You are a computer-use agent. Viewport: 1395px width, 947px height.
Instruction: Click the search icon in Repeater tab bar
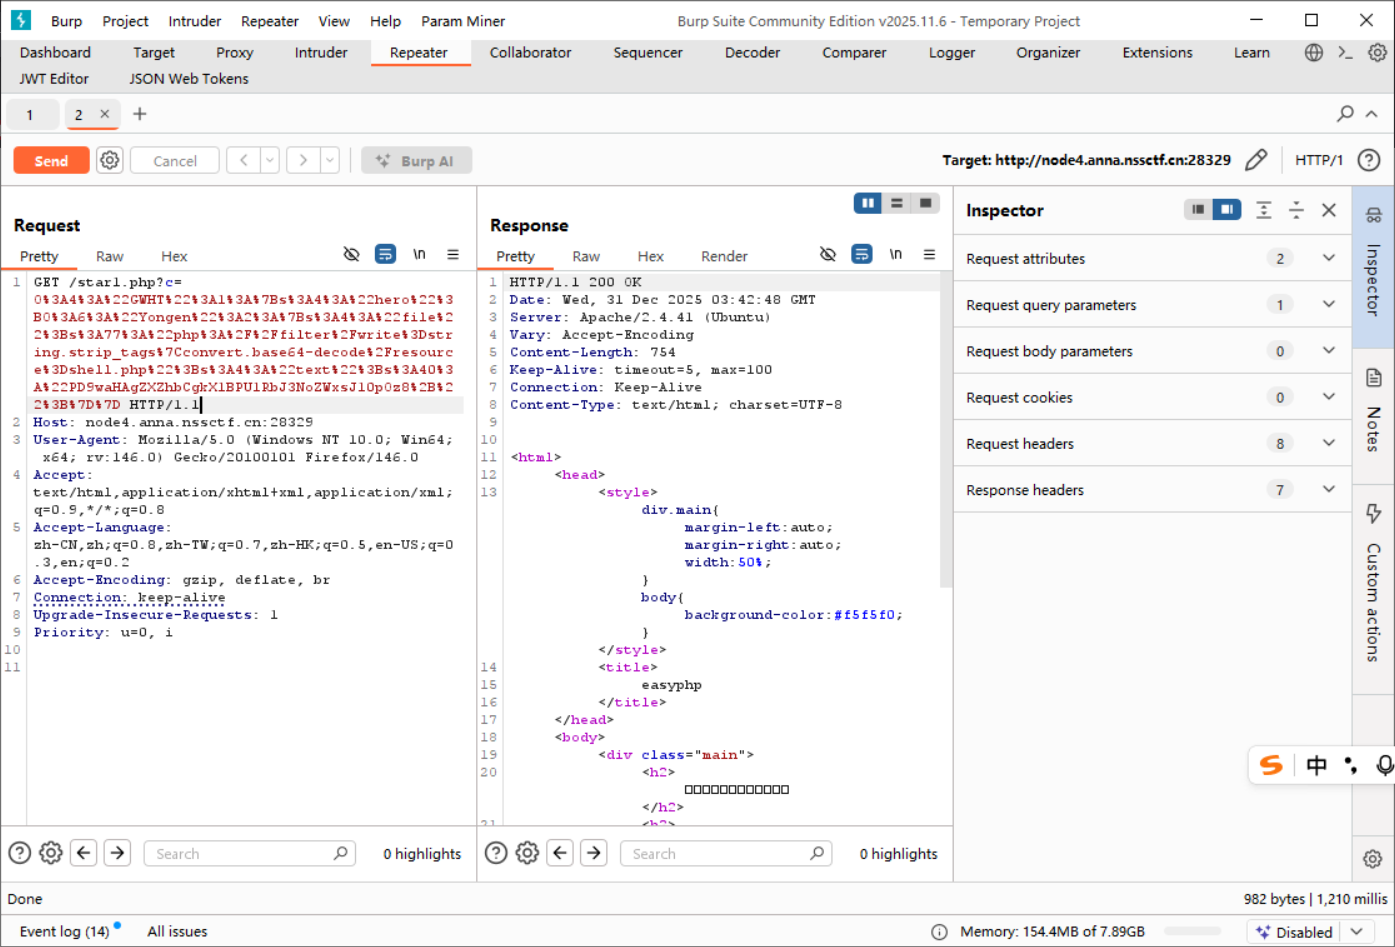coord(1345,114)
